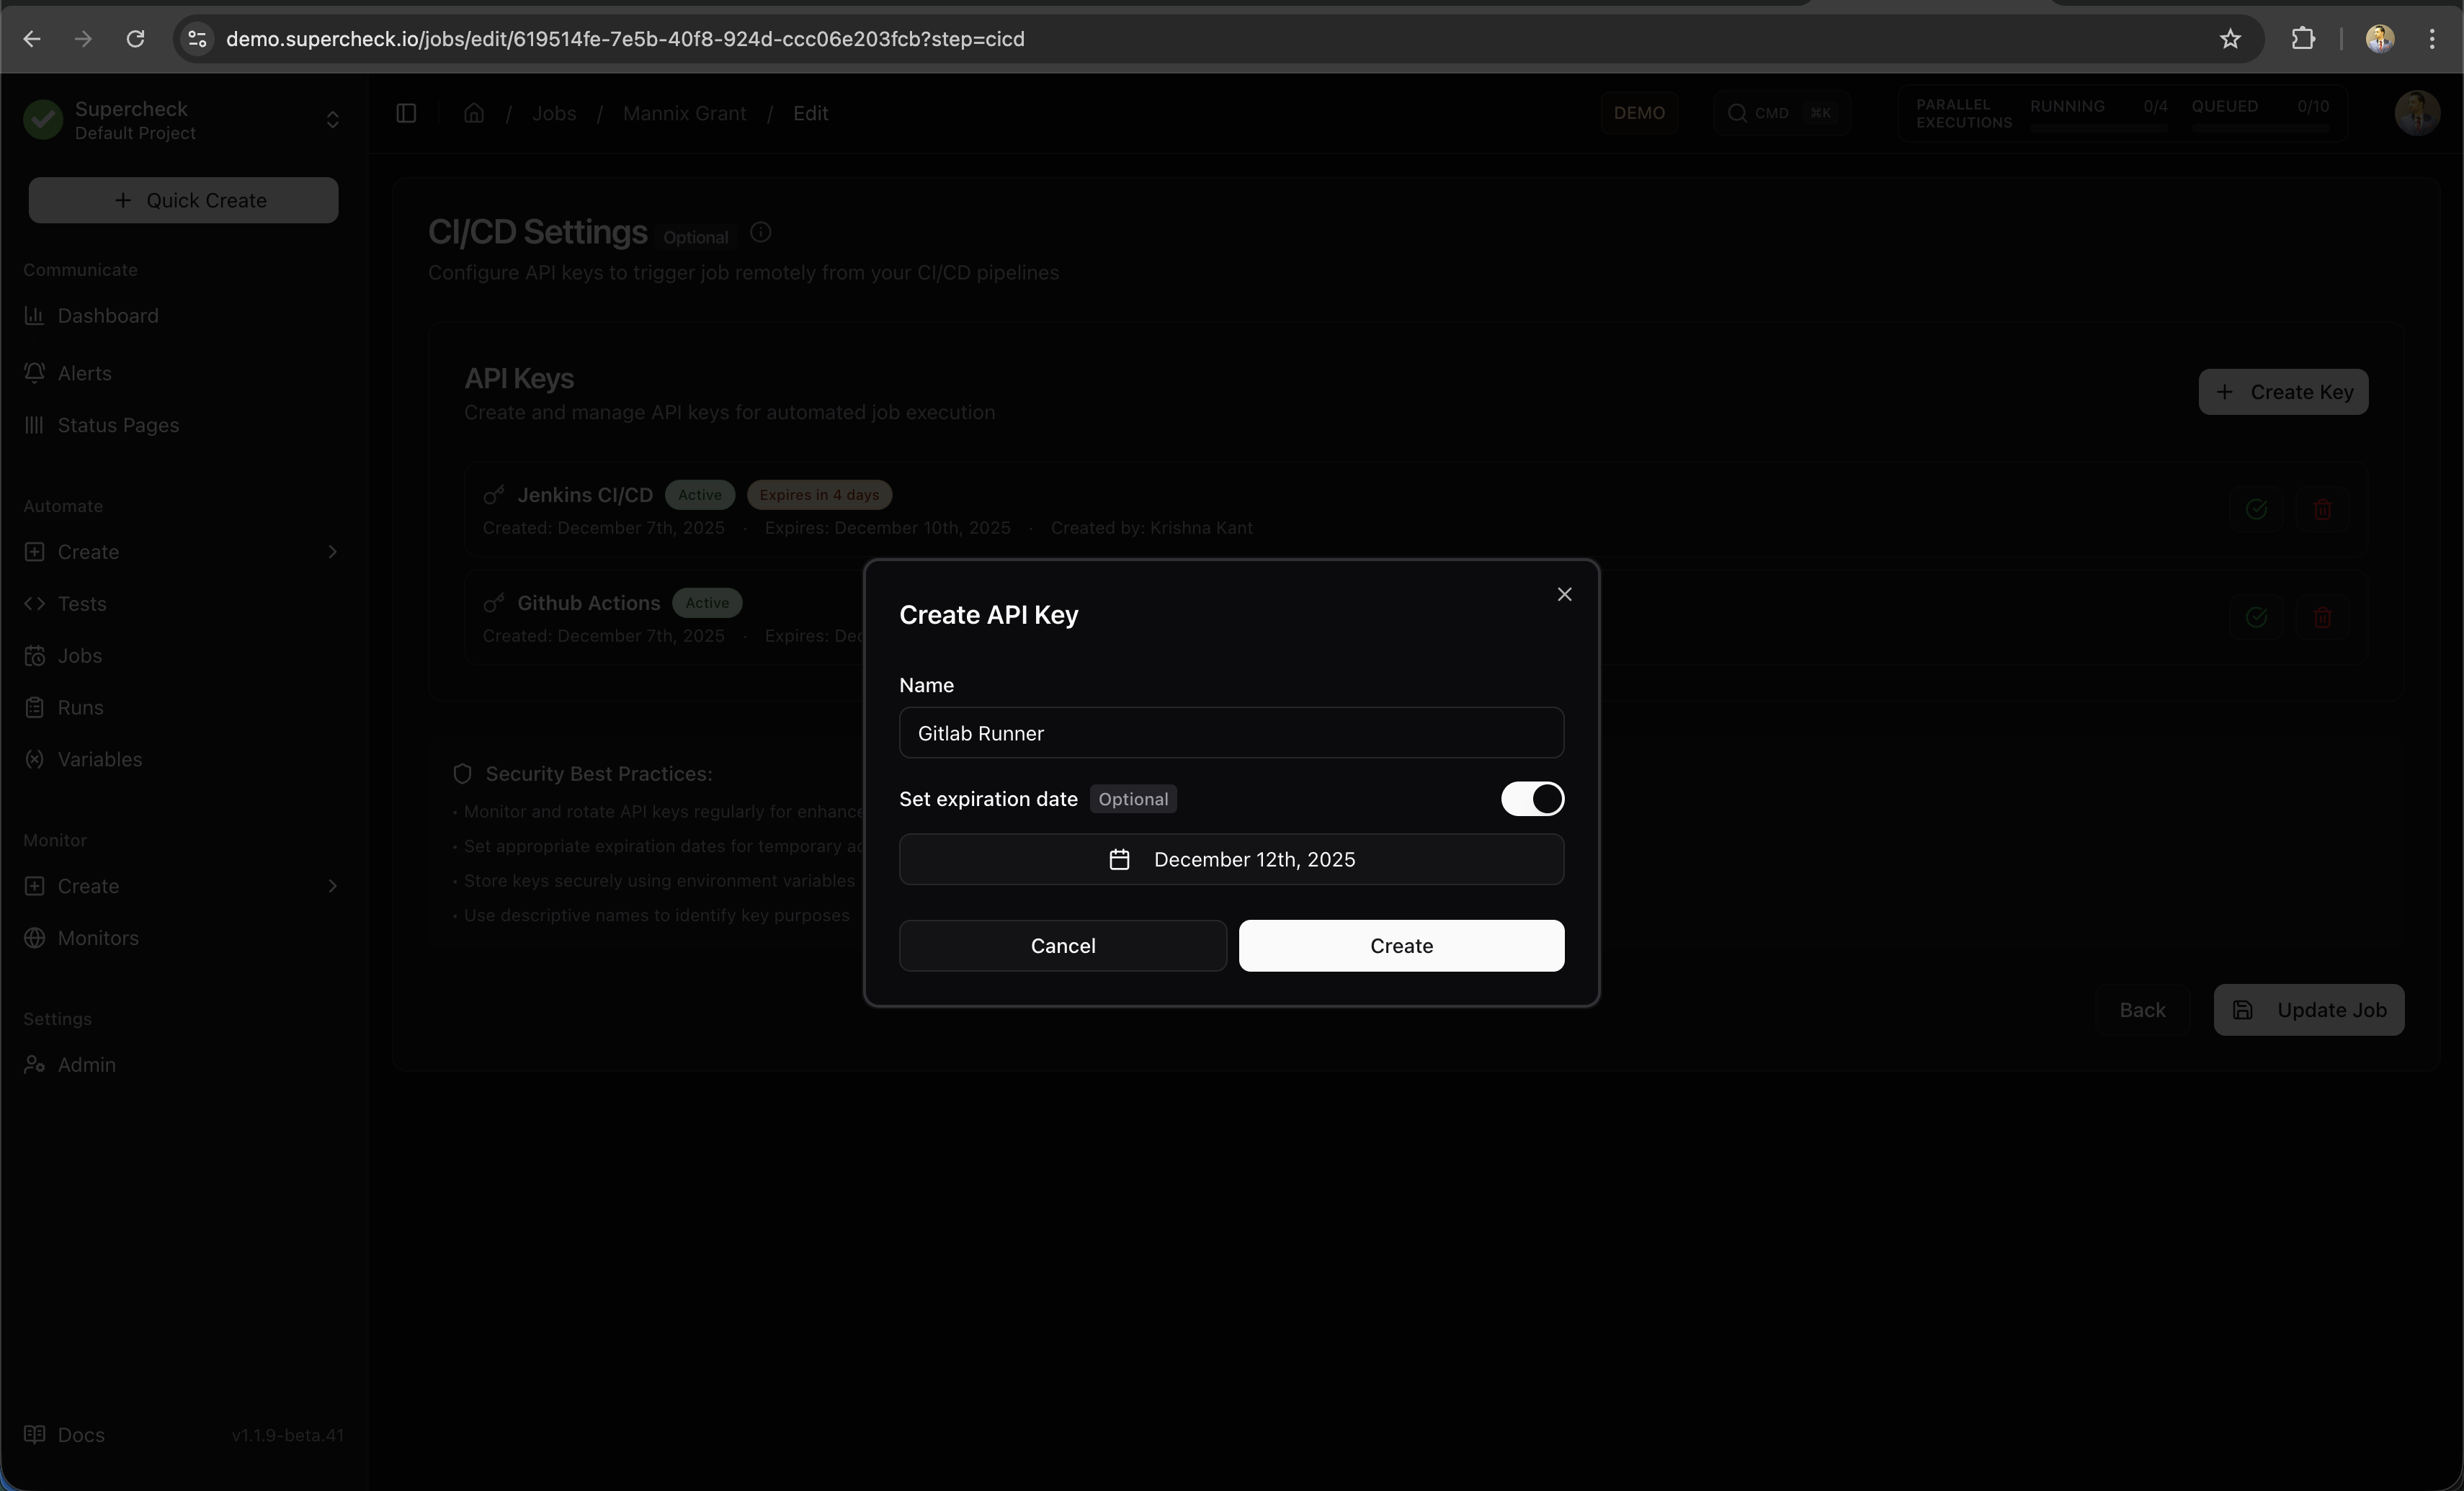Delete the Github Actions key via trash icon
The height and width of the screenshot is (1491, 2464).
click(2323, 617)
